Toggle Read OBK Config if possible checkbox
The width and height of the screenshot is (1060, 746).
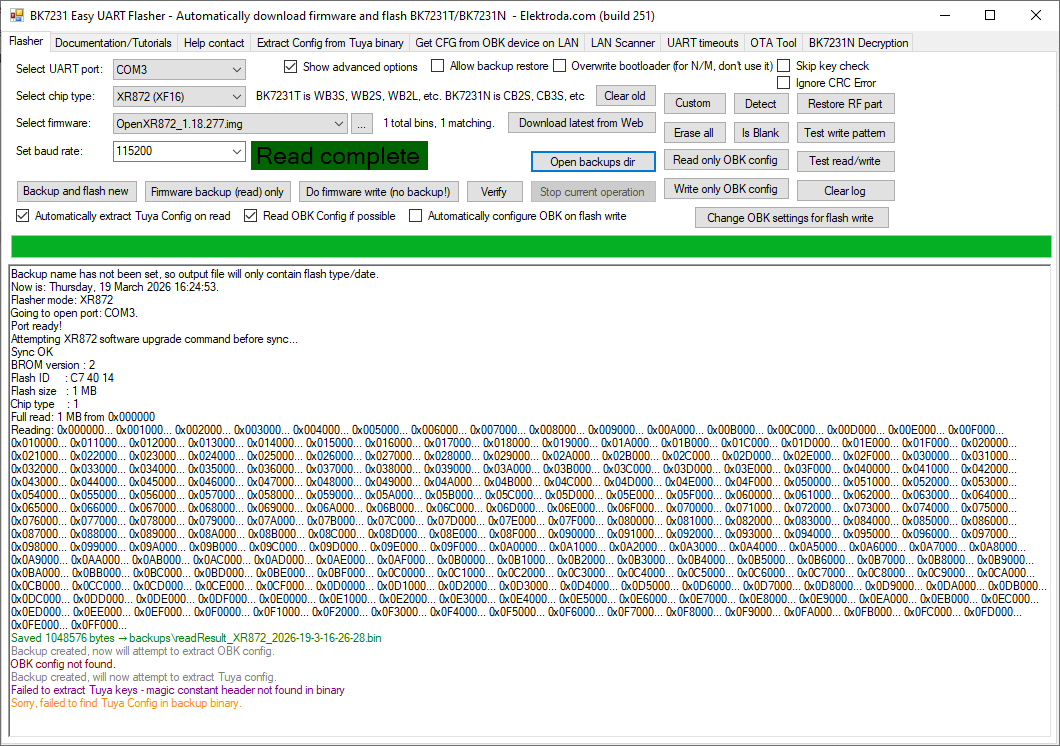click(251, 216)
